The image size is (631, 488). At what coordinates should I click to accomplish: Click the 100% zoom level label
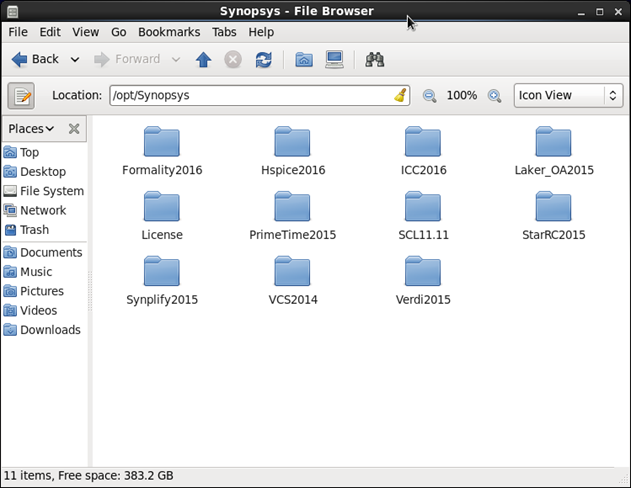click(462, 95)
